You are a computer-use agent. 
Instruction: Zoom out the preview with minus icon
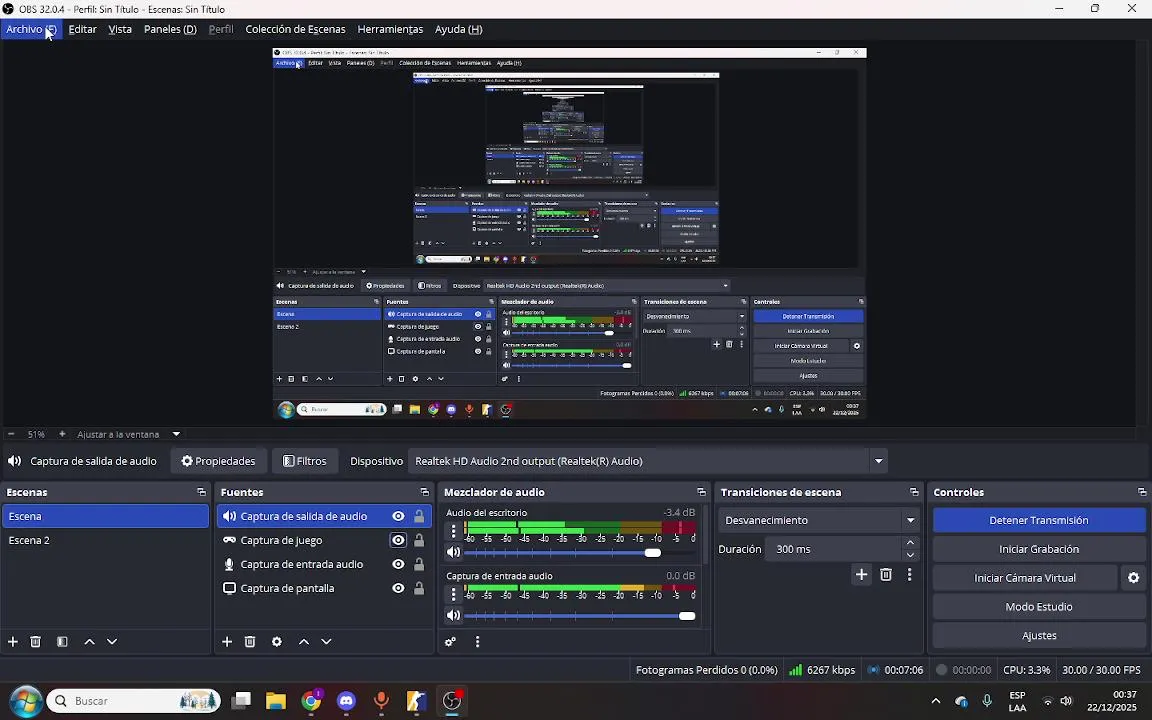click(11, 434)
